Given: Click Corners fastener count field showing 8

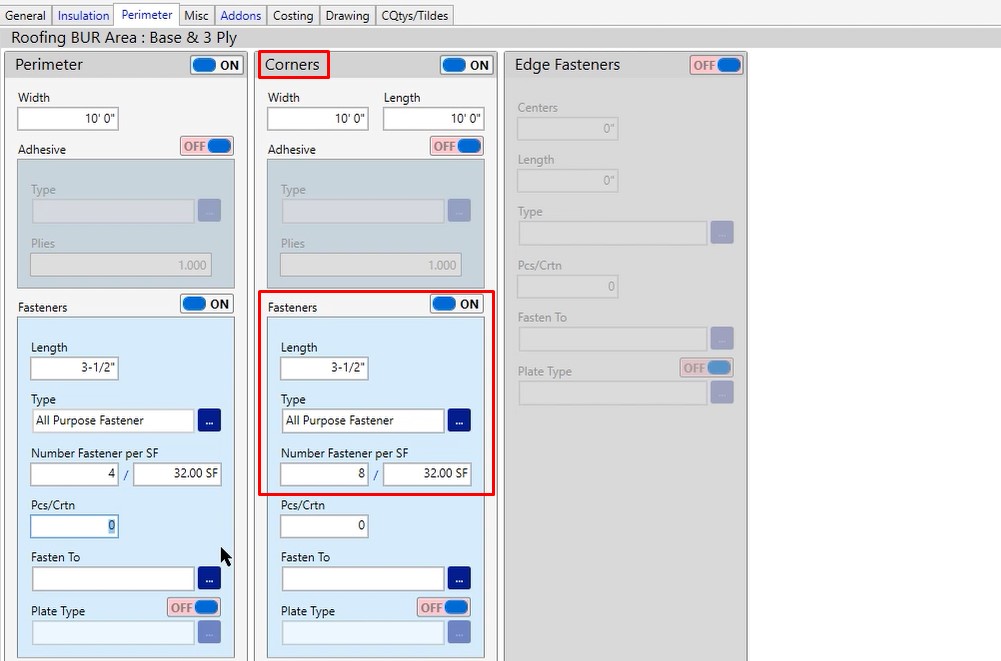Looking at the screenshot, I should 324,474.
